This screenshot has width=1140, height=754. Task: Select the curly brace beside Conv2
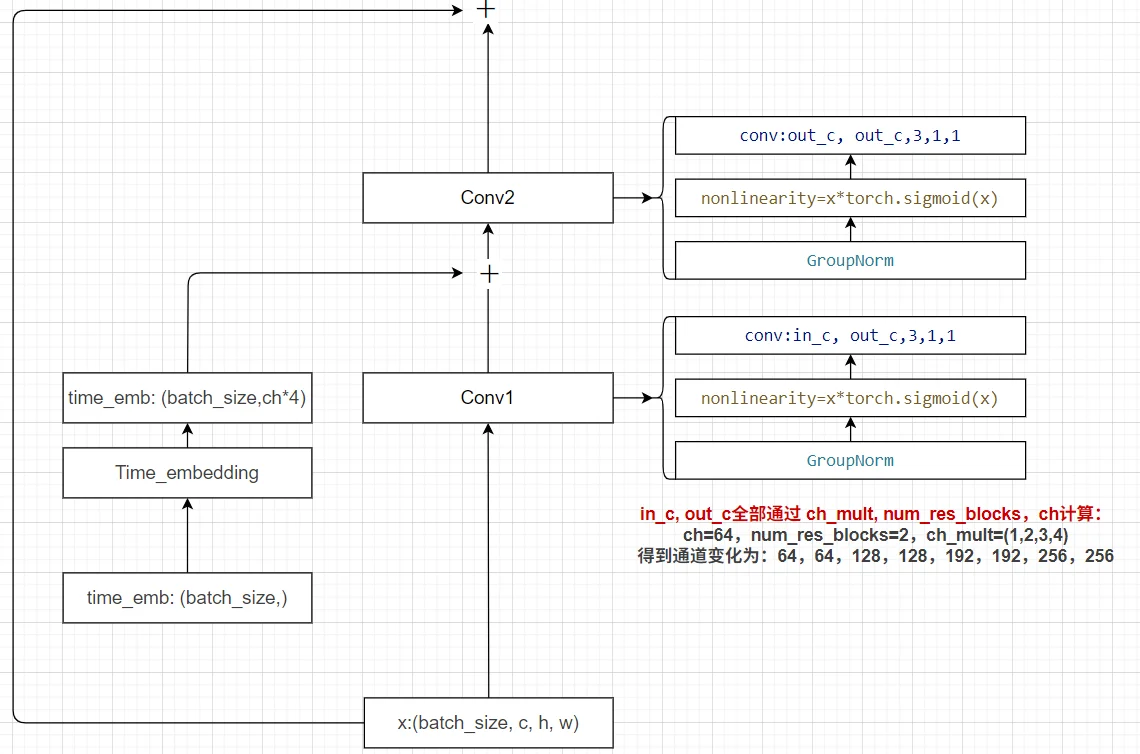click(x=664, y=197)
